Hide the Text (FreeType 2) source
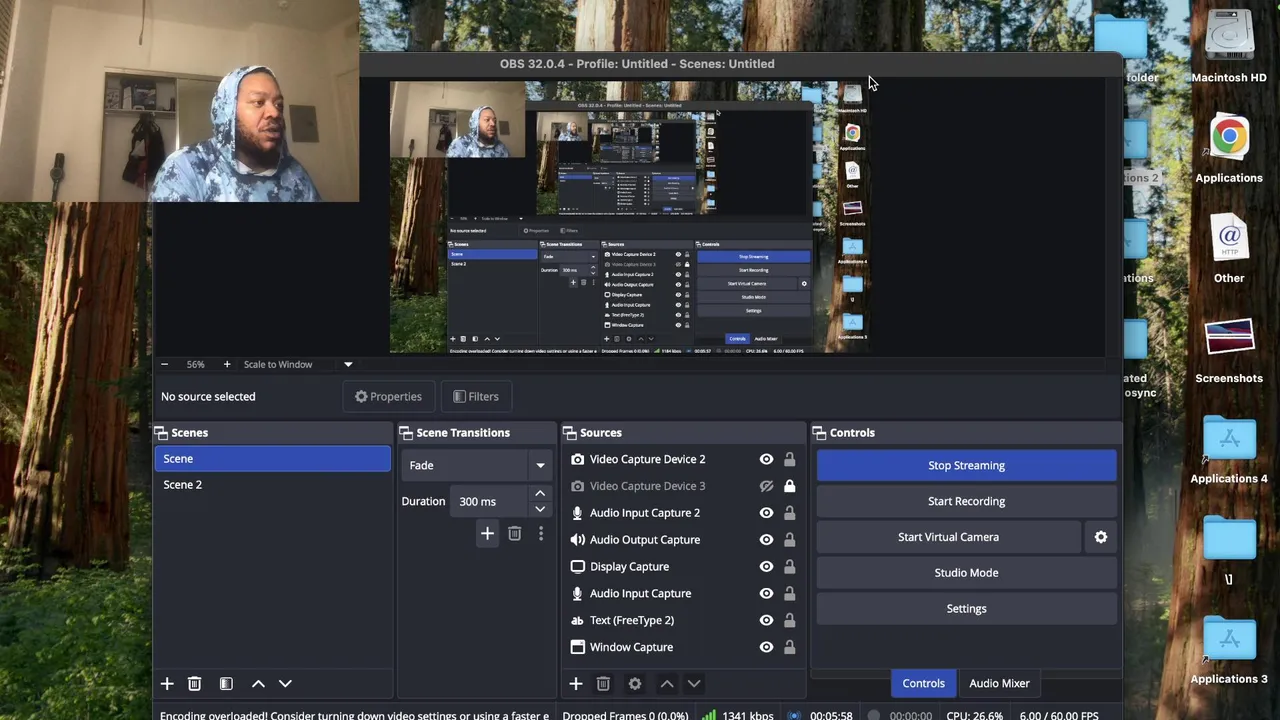Screen dimensions: 1280x720 [x=766, y=620]
